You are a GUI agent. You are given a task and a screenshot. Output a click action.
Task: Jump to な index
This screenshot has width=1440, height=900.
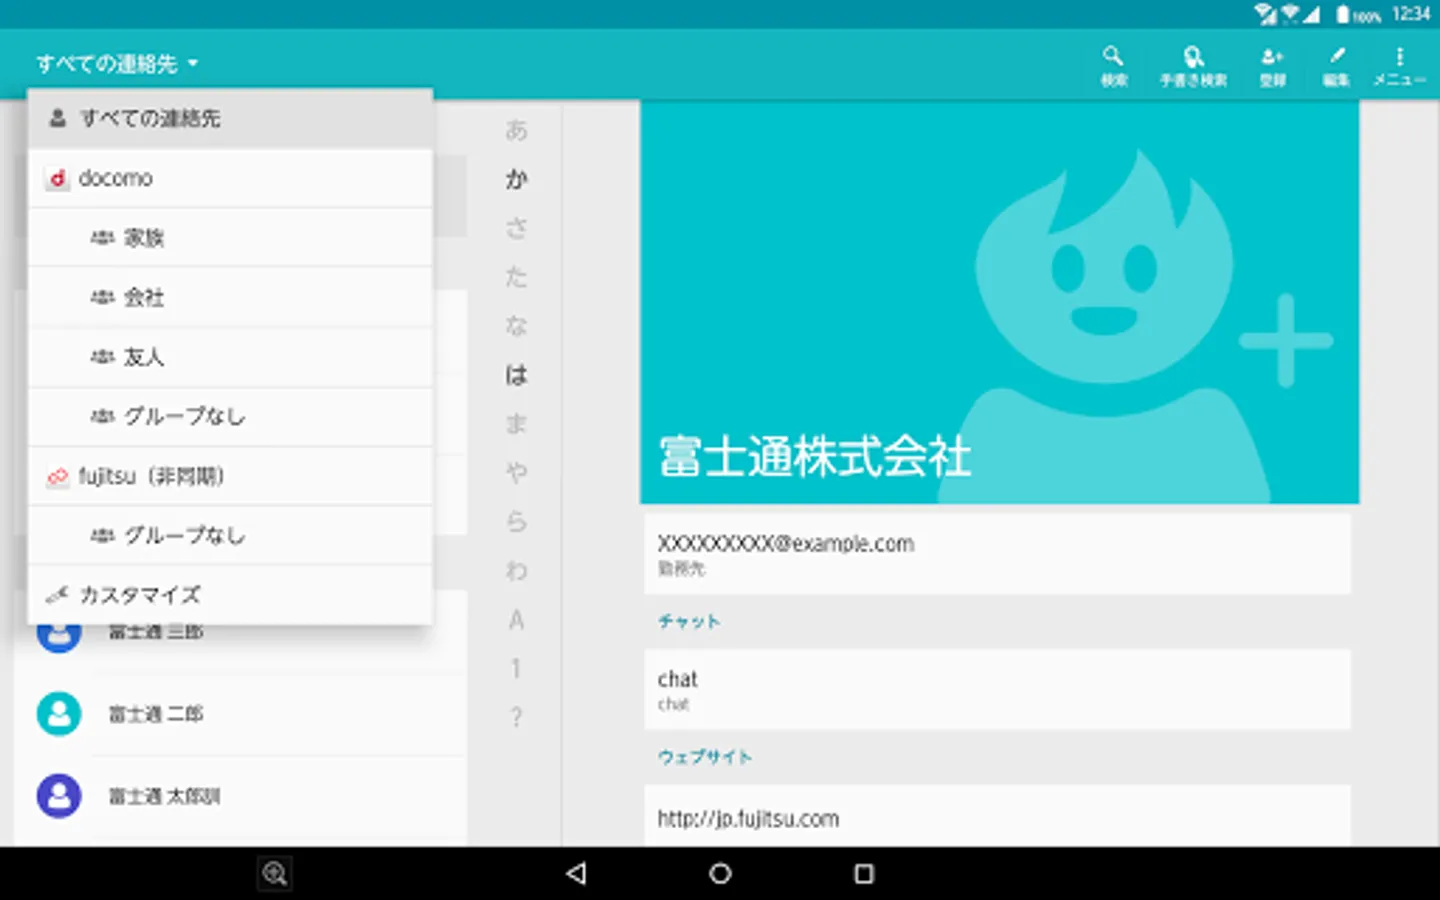point(516,326)
